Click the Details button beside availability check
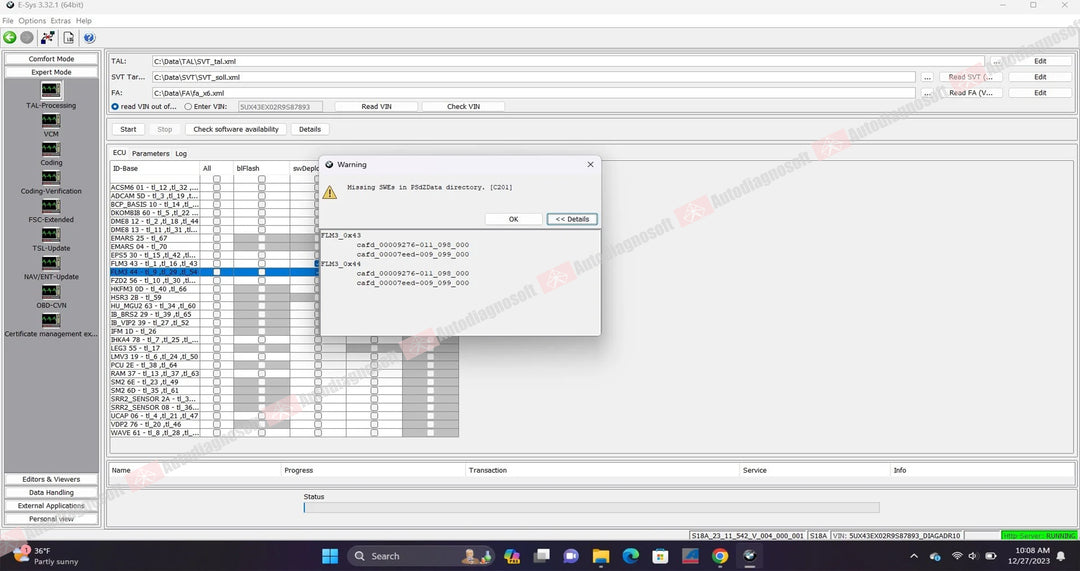This screenshot has width=1080, height=571. [x=310, y=129]
